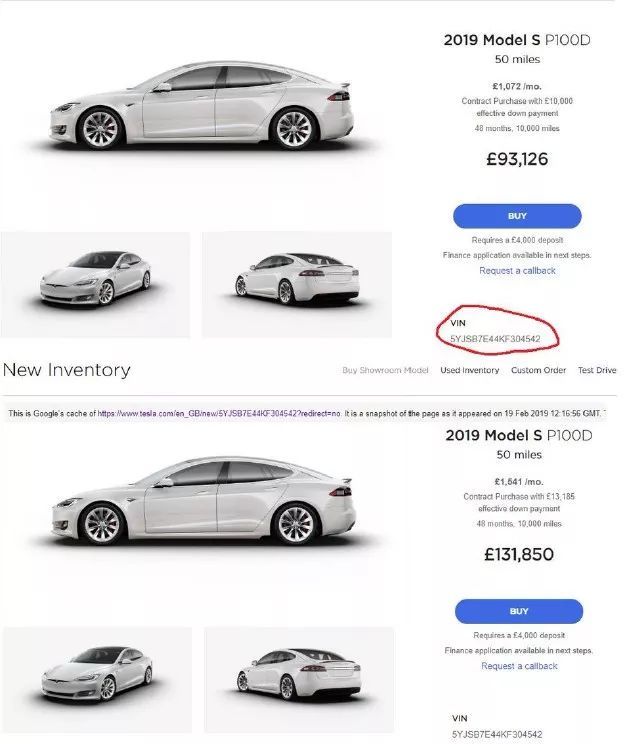Click the upper 2019 Model S P100D title
Viewport: 630px width, 744px height.
[x=517, y=40]
